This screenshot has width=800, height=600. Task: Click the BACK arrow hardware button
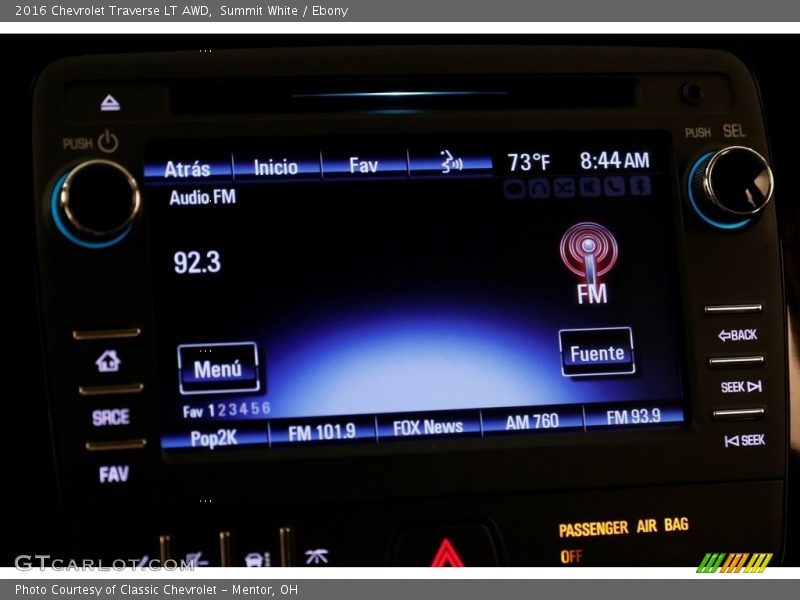738,335
